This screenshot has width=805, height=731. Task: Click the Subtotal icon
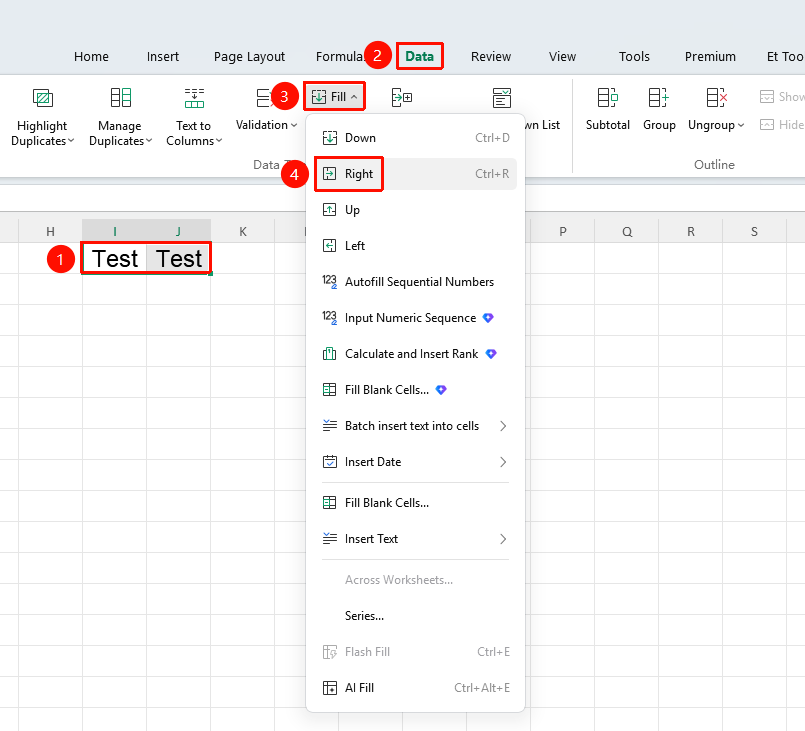(607, 98)
